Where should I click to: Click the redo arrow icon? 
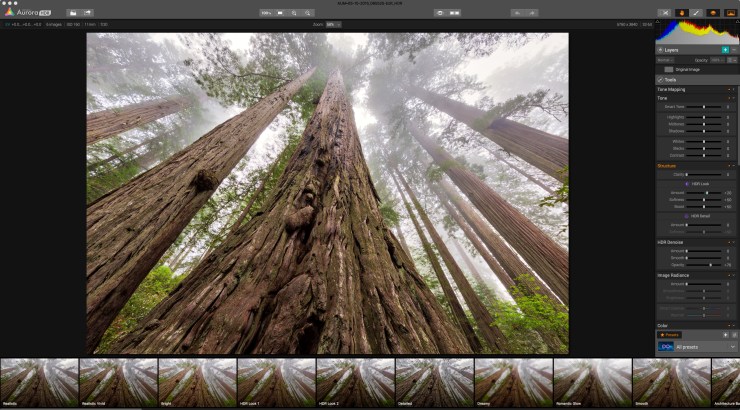point(532,13)
